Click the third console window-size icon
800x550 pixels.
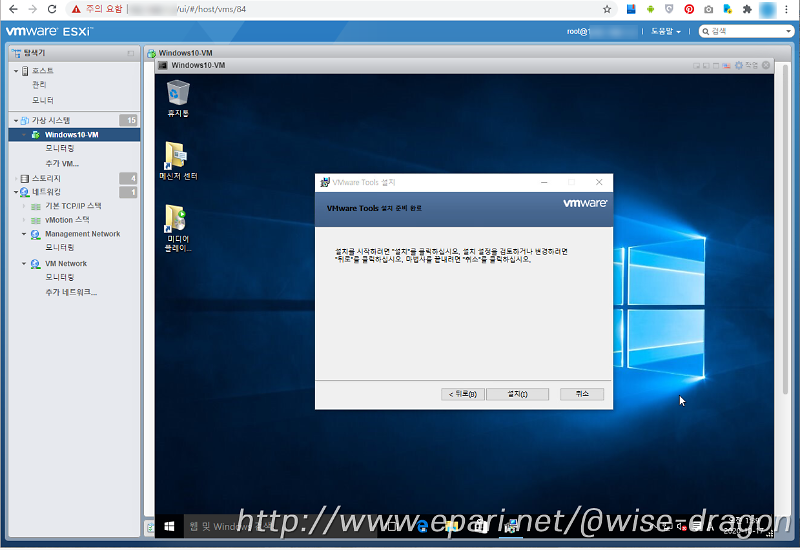click(716, 66)
